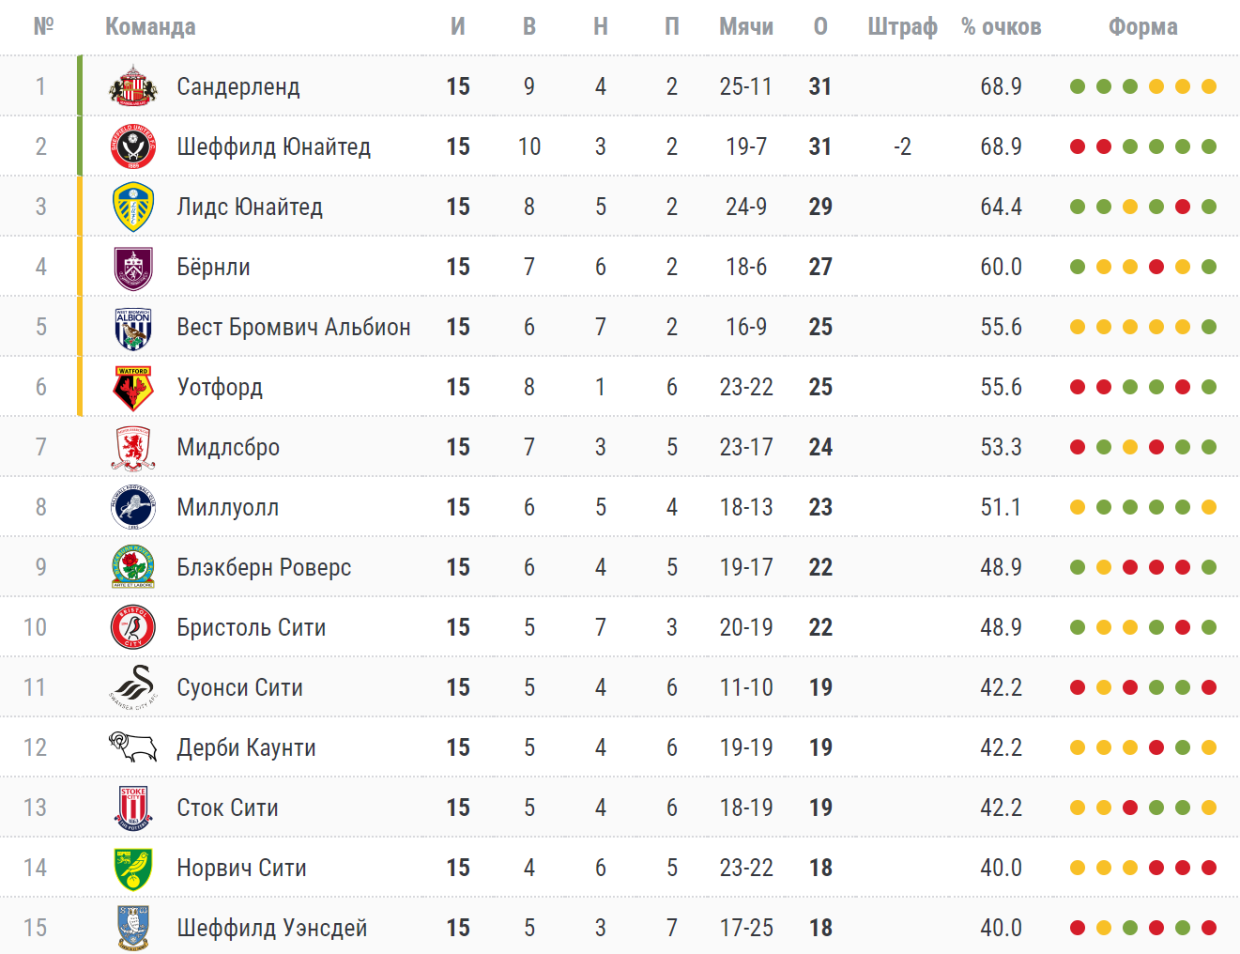Click the Sunderland club crest

[133, 87]
